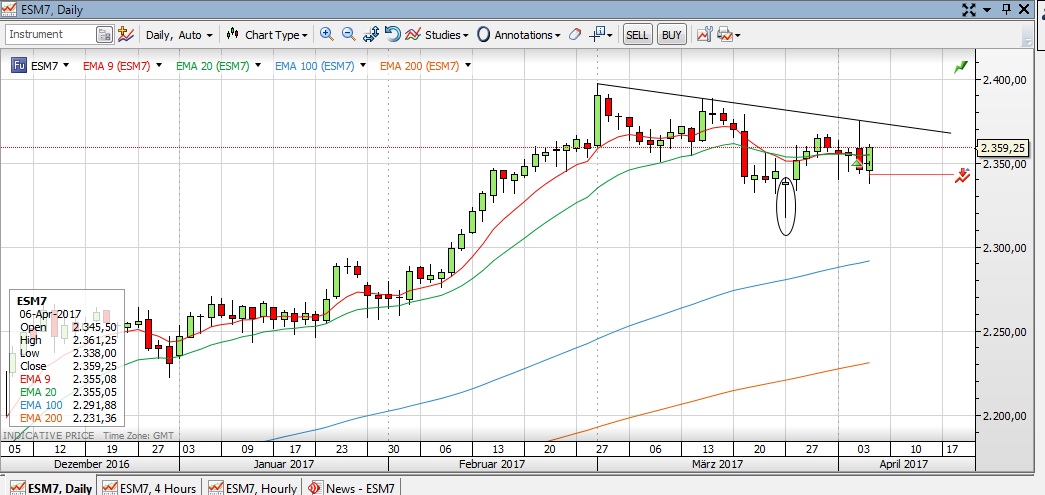The height and width of the screenshot is (495, 1045).
Task: Click the Close value 2.359,25 in data box
Action: pyautogui.click(x=95, y=366)
